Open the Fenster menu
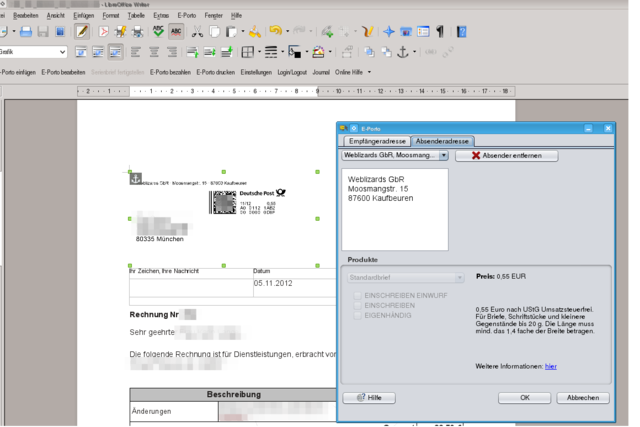 click(213, 16)
